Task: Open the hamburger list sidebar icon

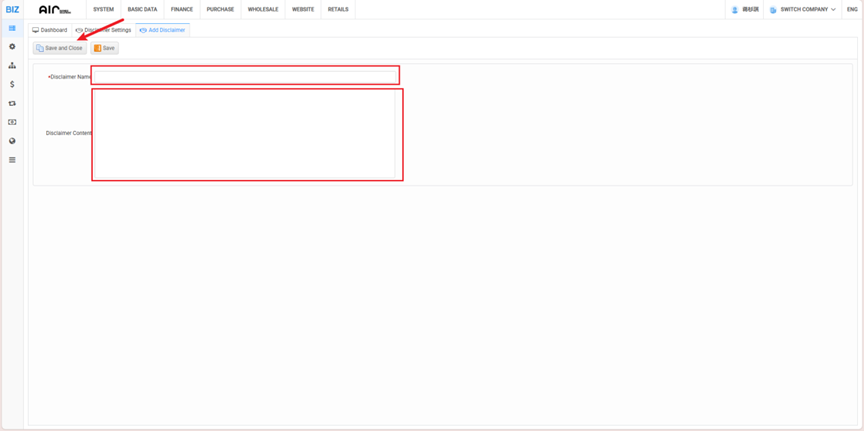Action: pyautogui.click(x=12, y=160)
